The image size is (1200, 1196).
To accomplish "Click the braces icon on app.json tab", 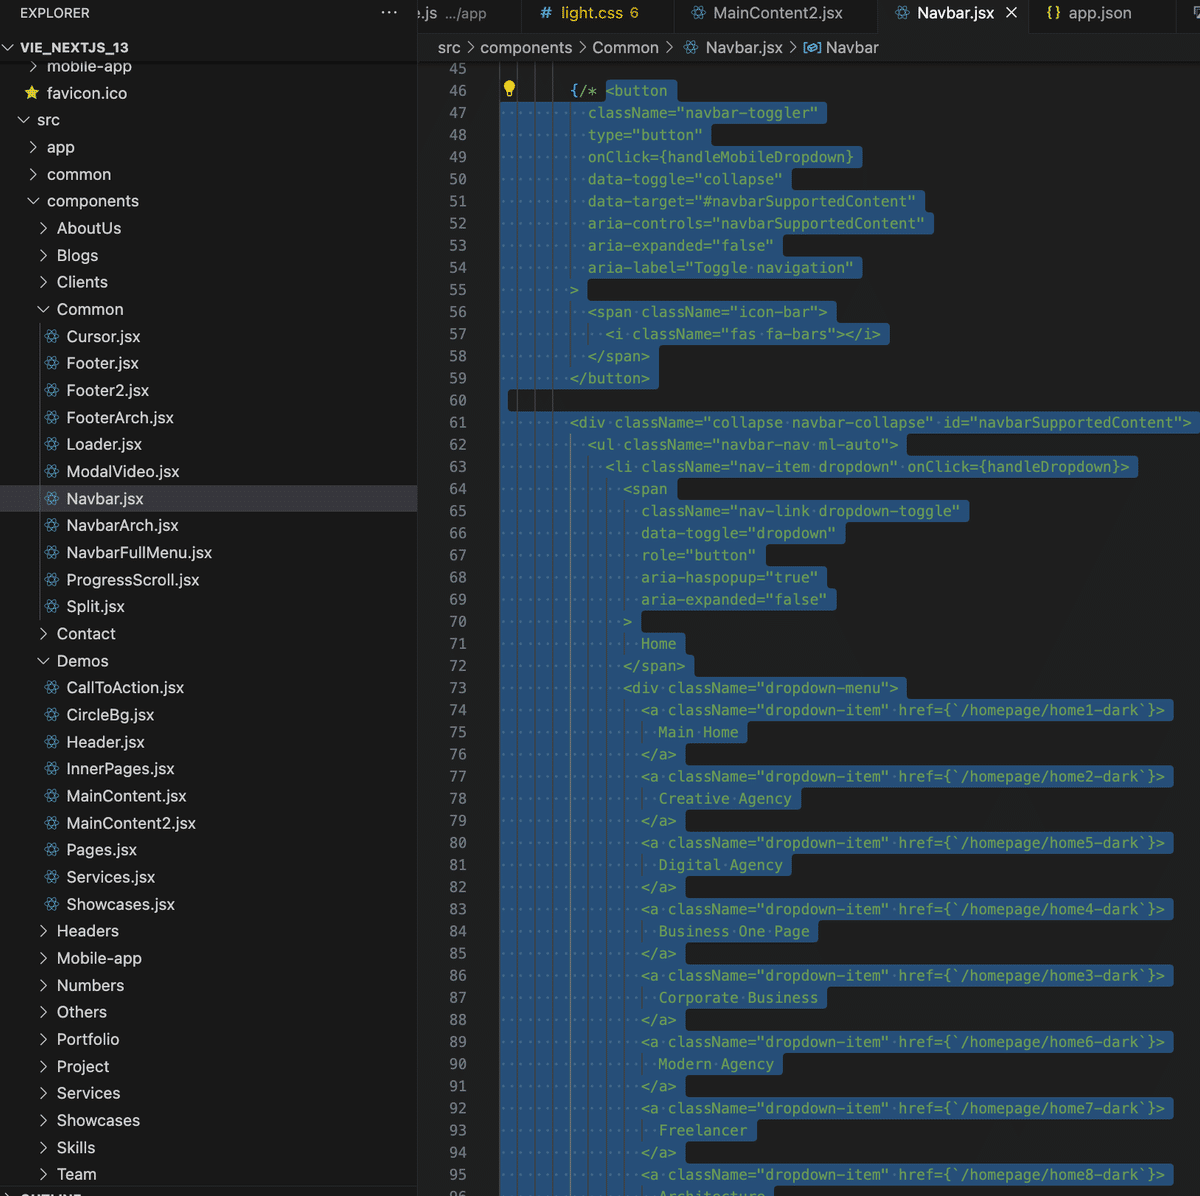I will (1053, 13).
